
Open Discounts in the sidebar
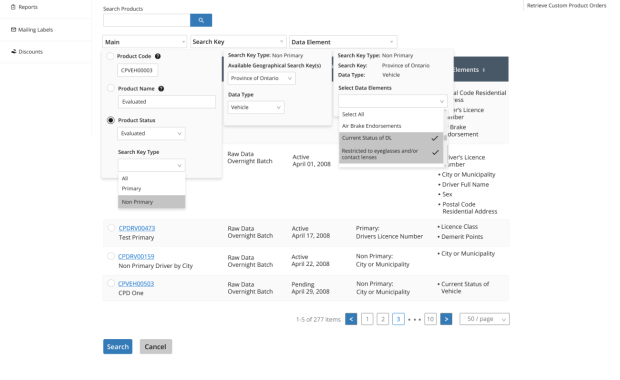pos(26,52)
